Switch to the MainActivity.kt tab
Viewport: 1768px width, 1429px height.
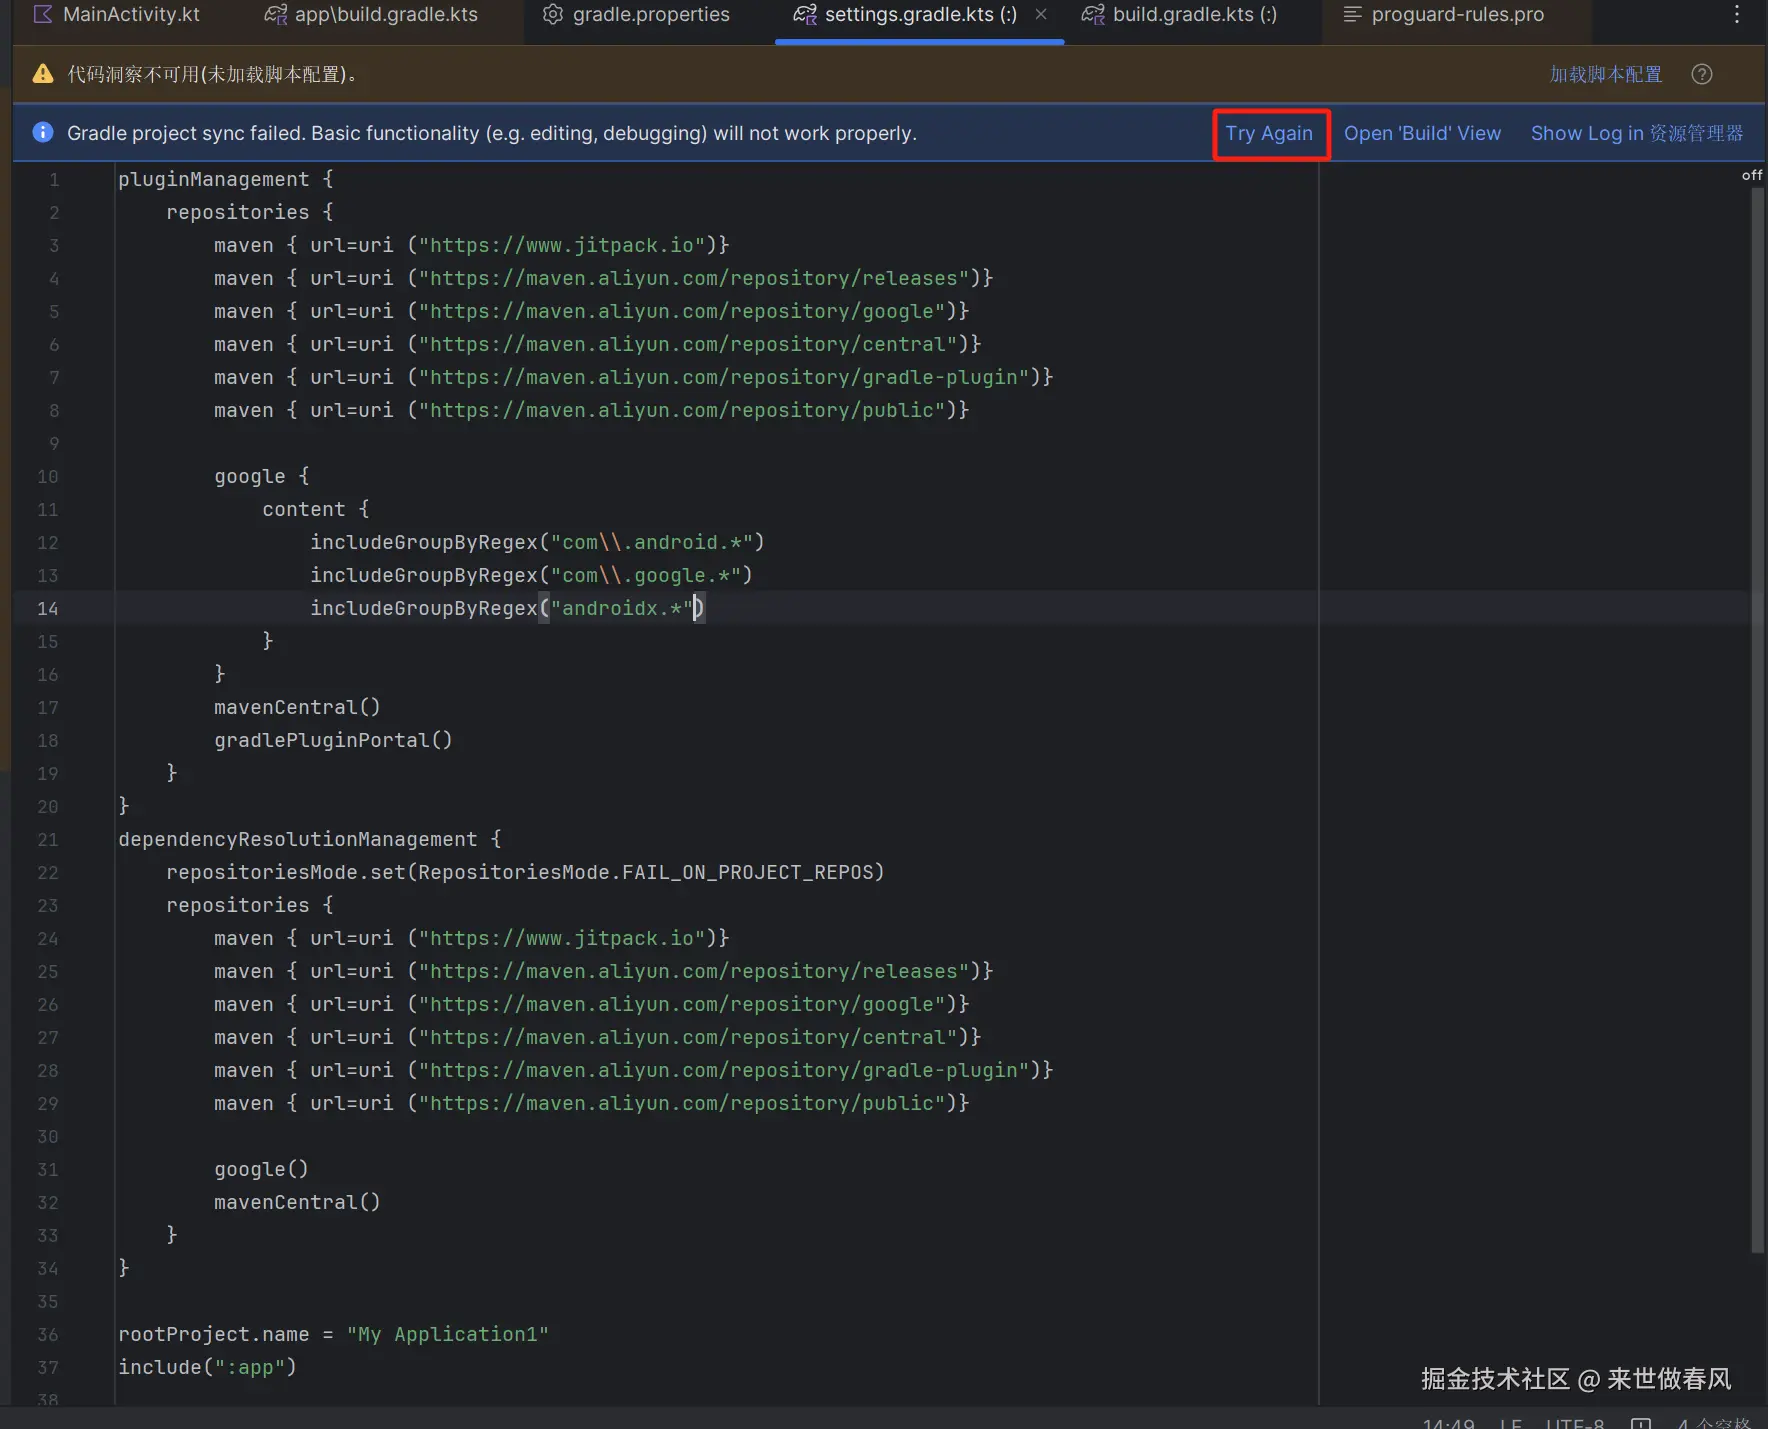[x=116, y=15]
